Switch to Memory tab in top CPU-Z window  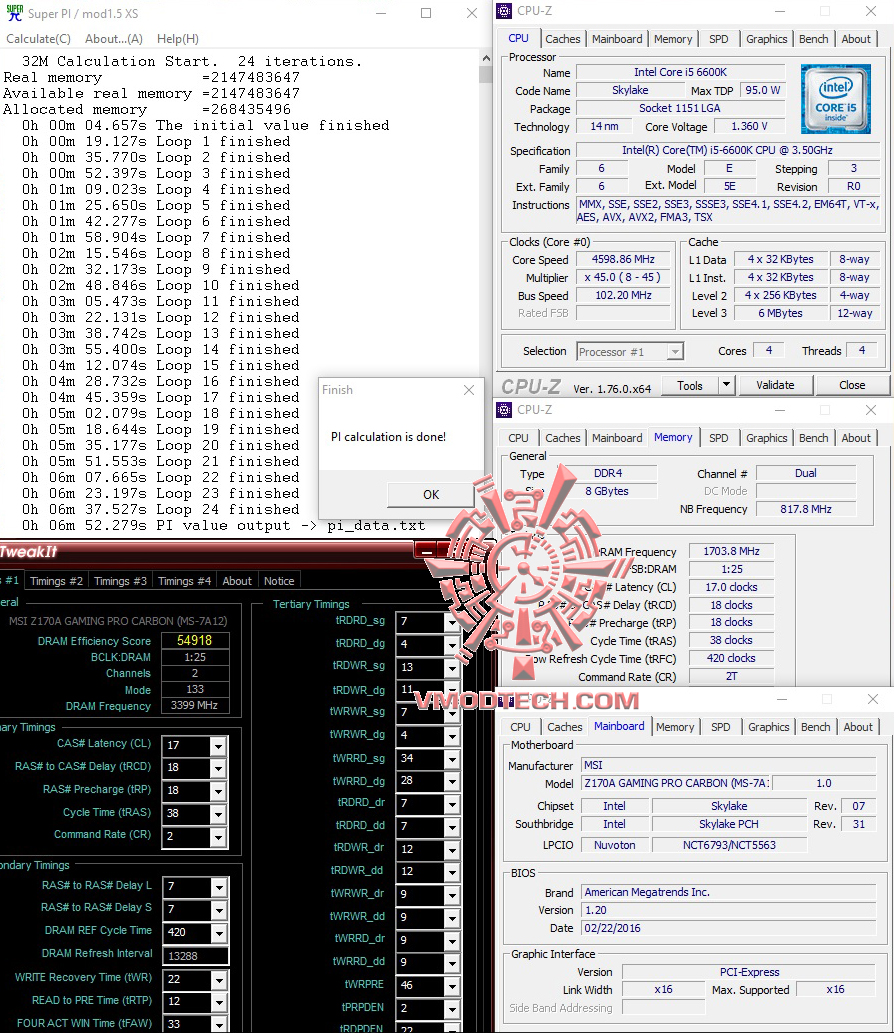tap(673, 39)
